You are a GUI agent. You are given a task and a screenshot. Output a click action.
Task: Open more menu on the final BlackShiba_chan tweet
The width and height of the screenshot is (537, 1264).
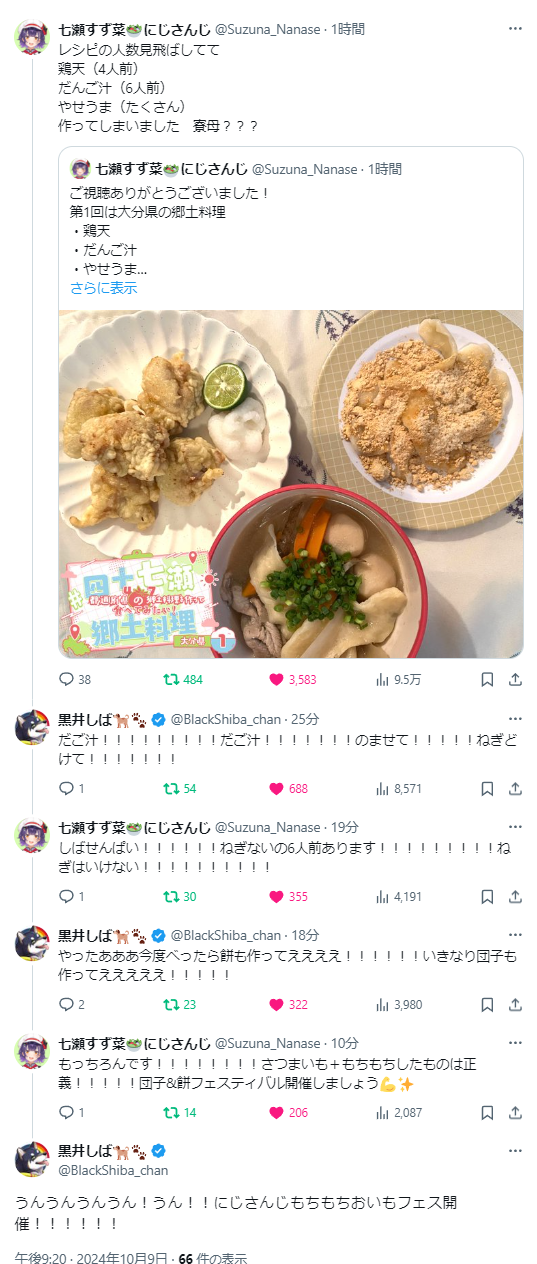coord(515,1151)
